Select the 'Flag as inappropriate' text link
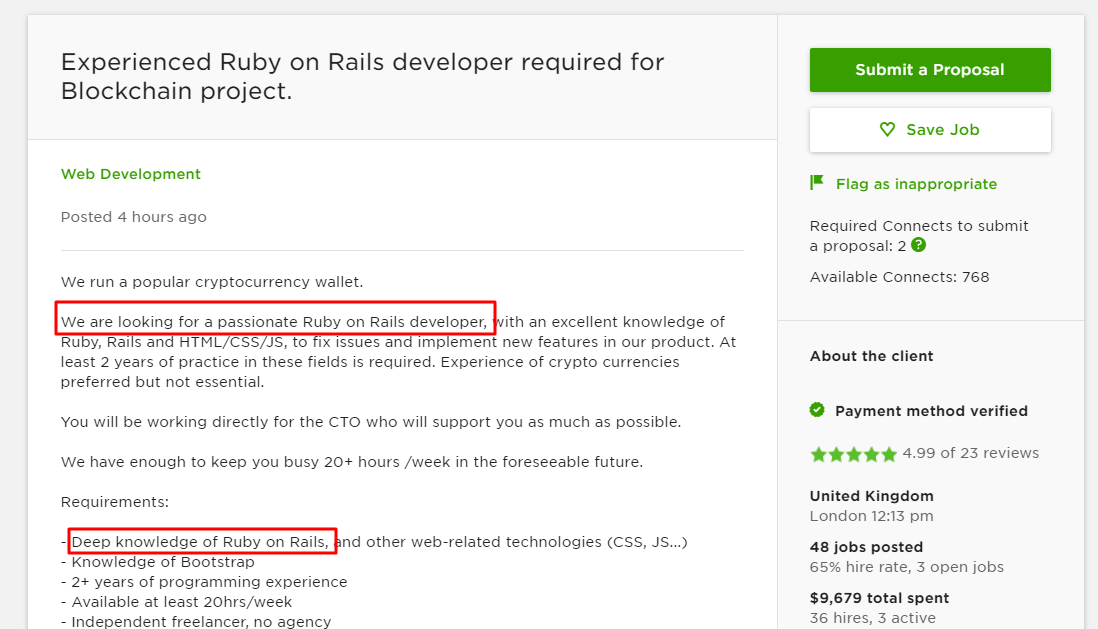This screenshot has width=1098, height=629. [x=916, y=184]
